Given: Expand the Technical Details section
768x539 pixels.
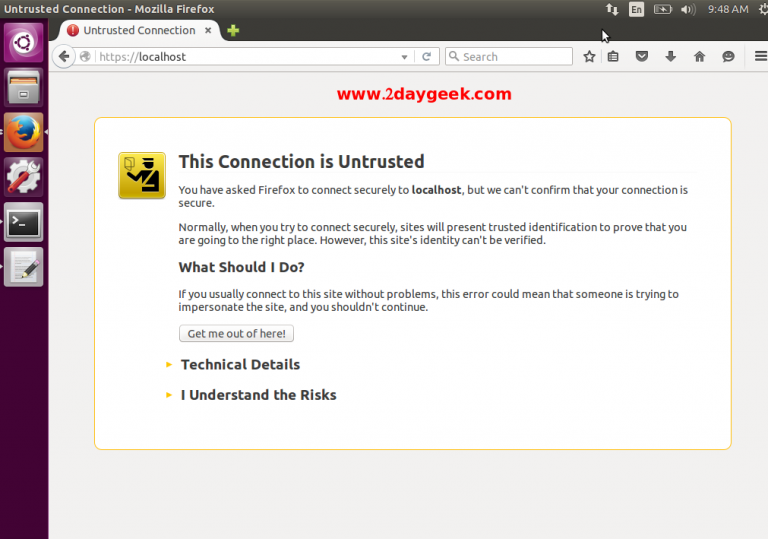Looking at the screenshot, I should (x=239, y=365).
